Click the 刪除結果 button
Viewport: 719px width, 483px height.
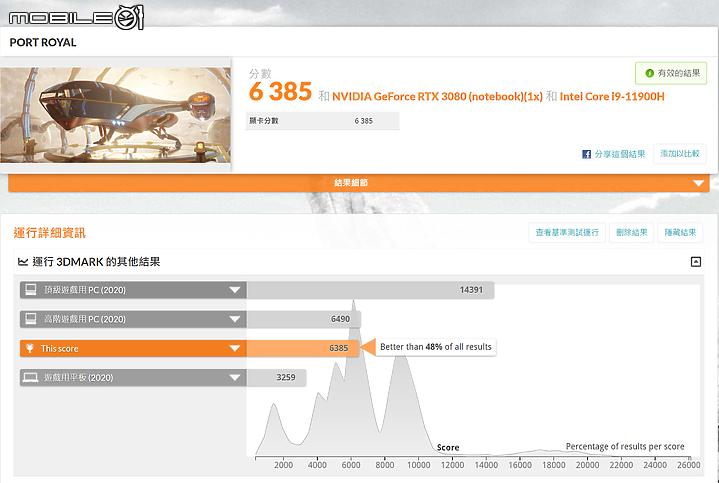click(x=631, y=233)
